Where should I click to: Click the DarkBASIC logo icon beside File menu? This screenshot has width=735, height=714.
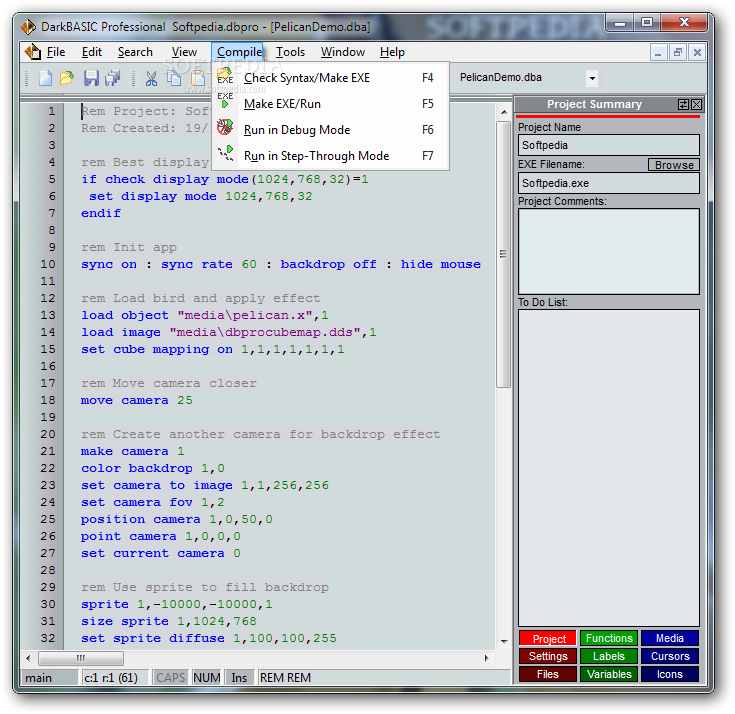[32, 52]
